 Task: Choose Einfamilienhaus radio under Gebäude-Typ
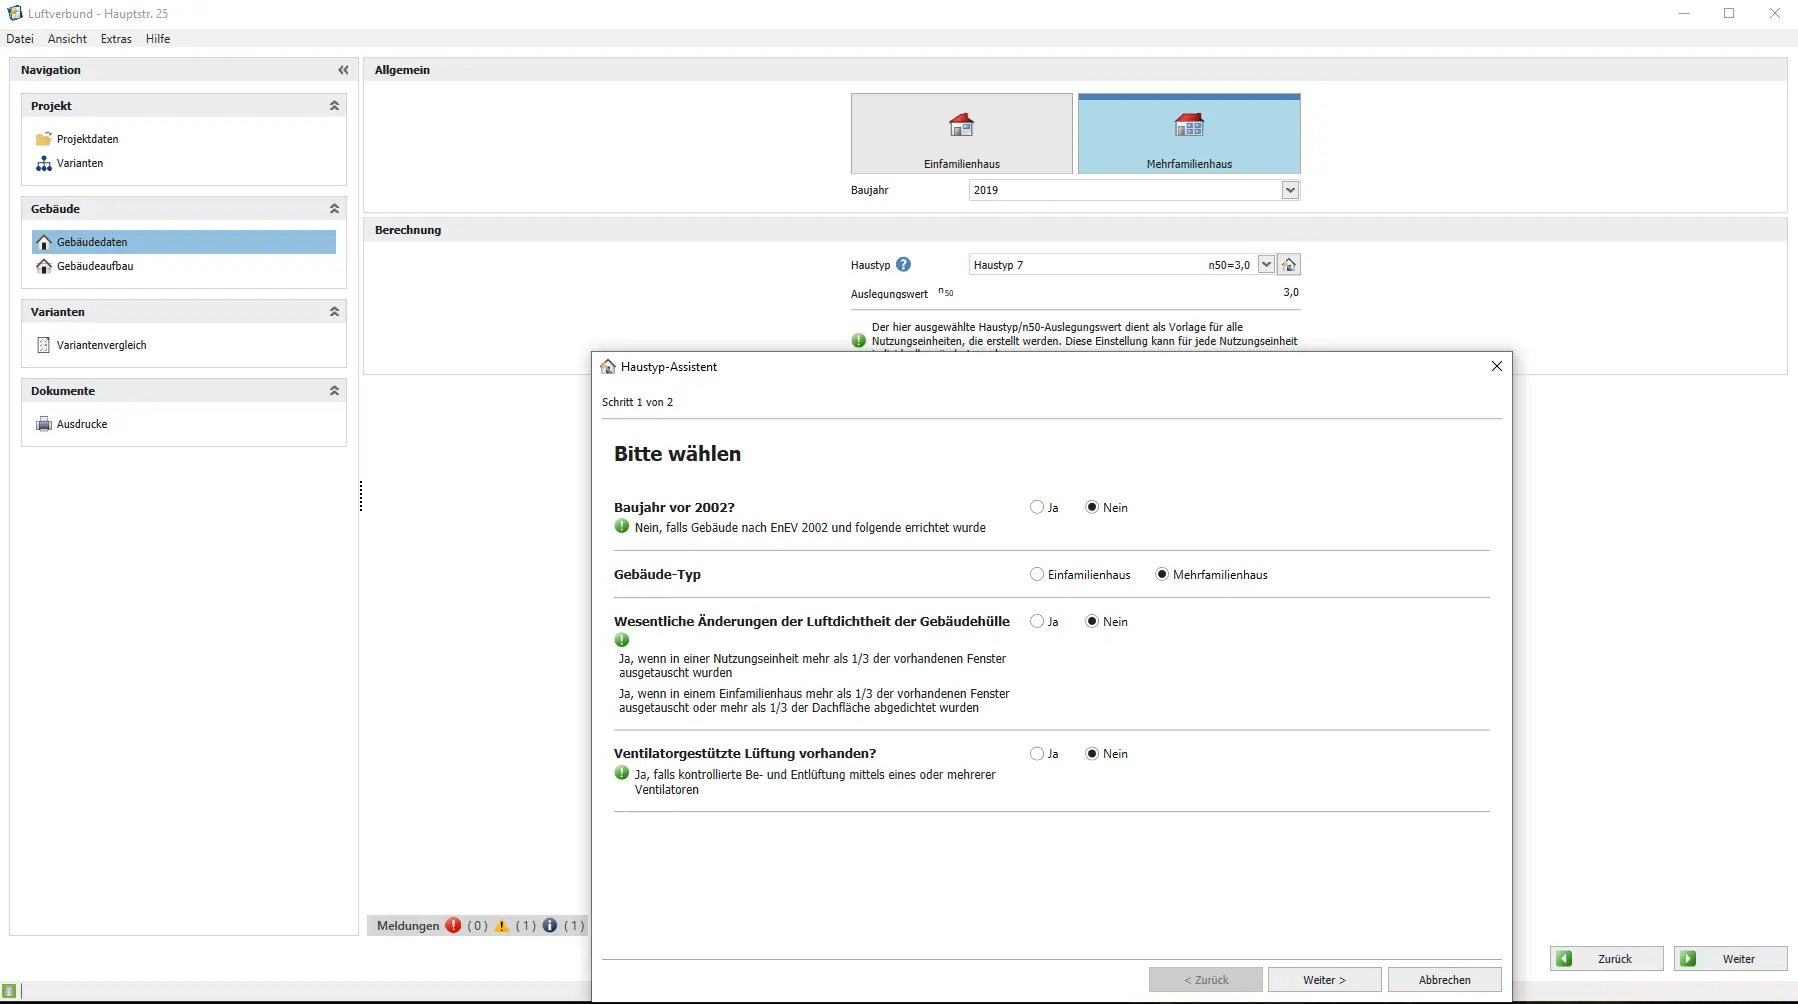coord(1037,575)
